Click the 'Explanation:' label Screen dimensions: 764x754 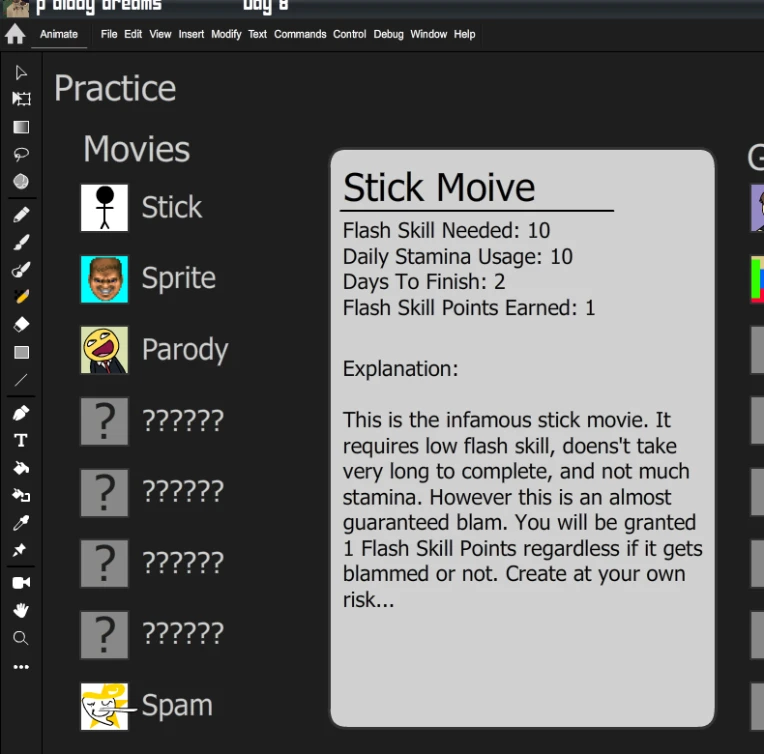pyautogui.click(x=401, y=369)
